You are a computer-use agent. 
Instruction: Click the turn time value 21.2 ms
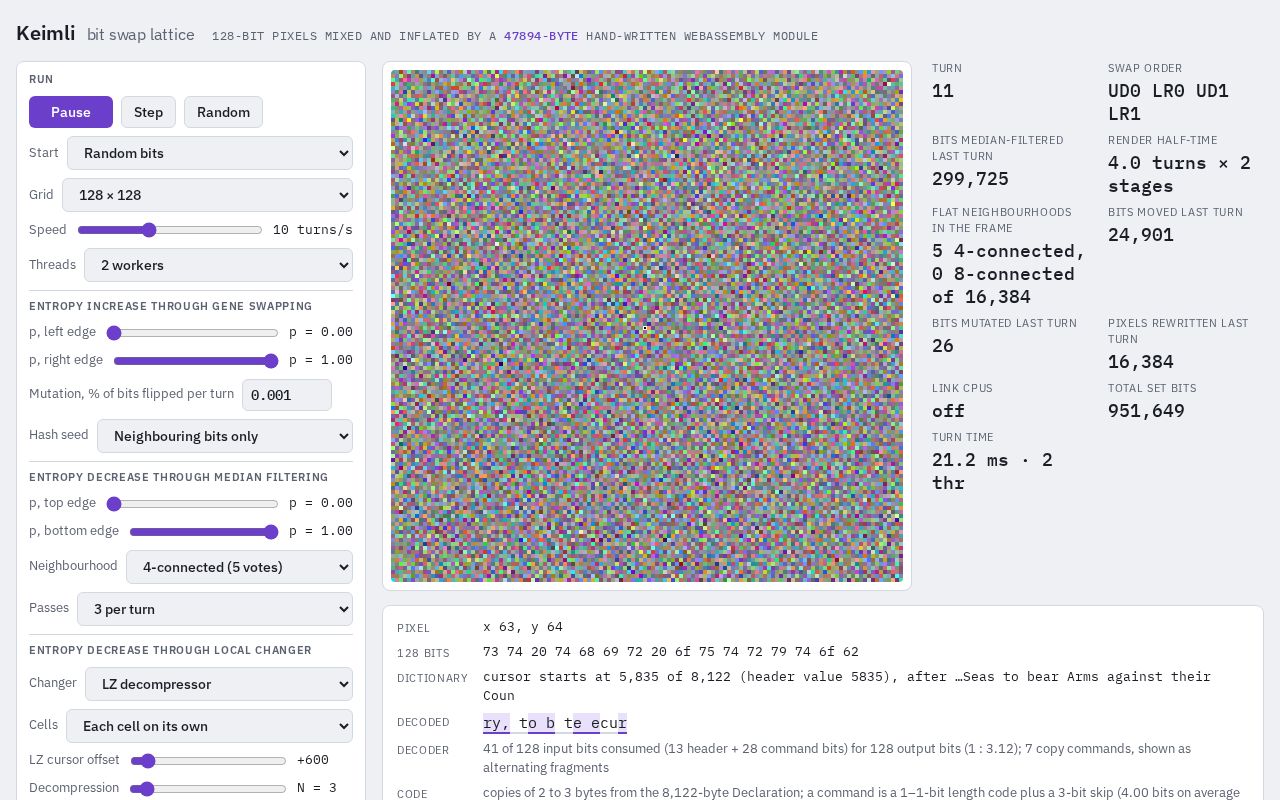click(x=992, y=471)
